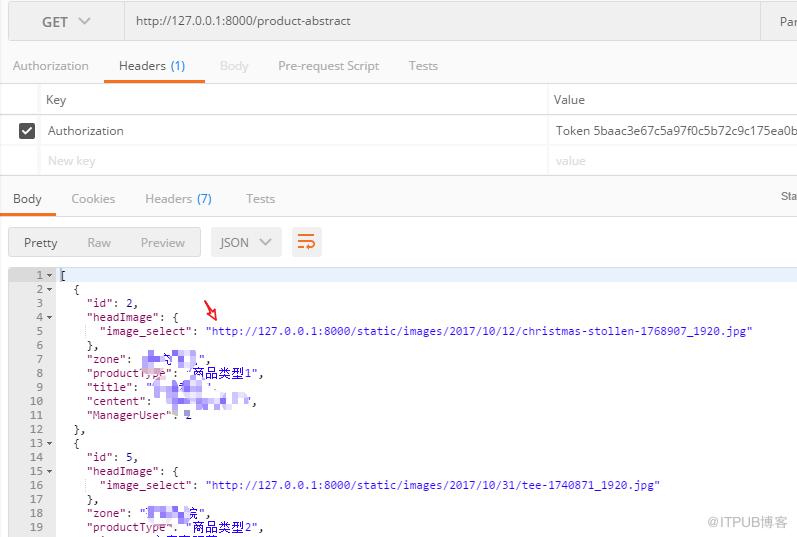Viewport: 797px width, 537px height.
Task: Click the "id": 5 line
Action: [112, 457]
